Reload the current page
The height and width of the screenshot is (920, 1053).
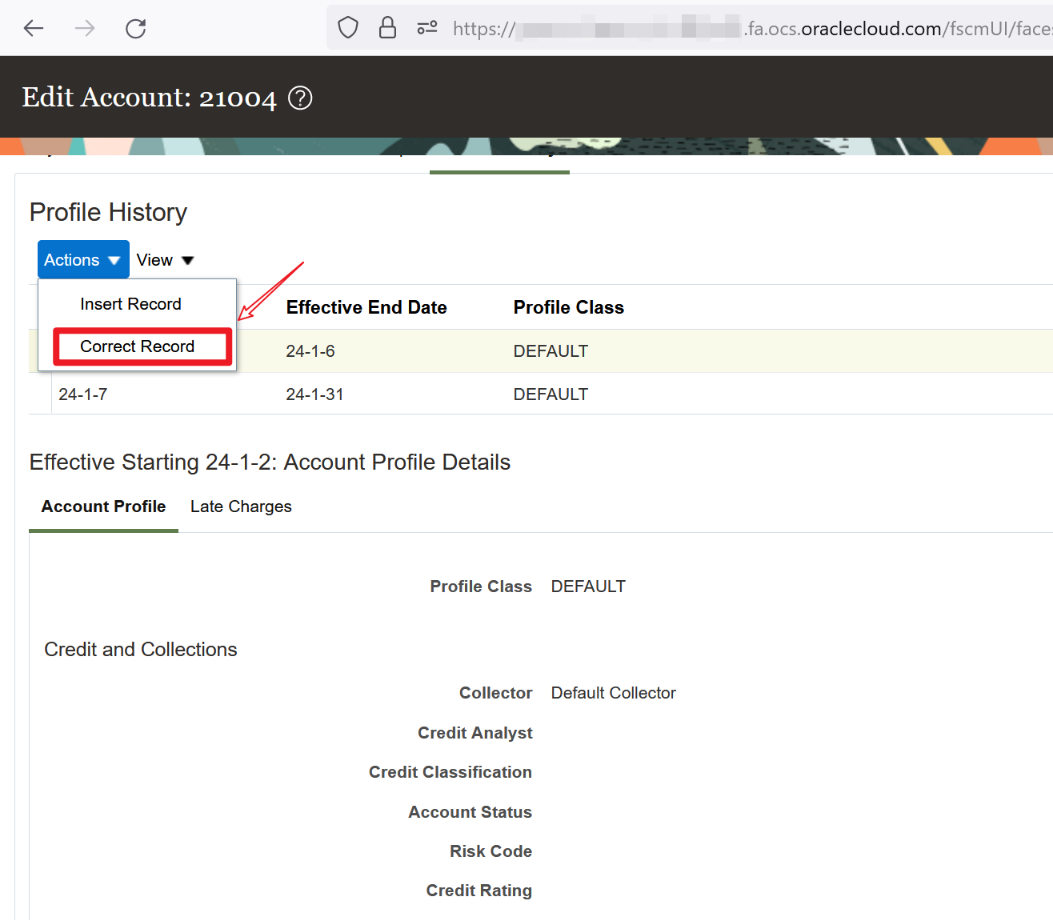(x=135, y=28)
